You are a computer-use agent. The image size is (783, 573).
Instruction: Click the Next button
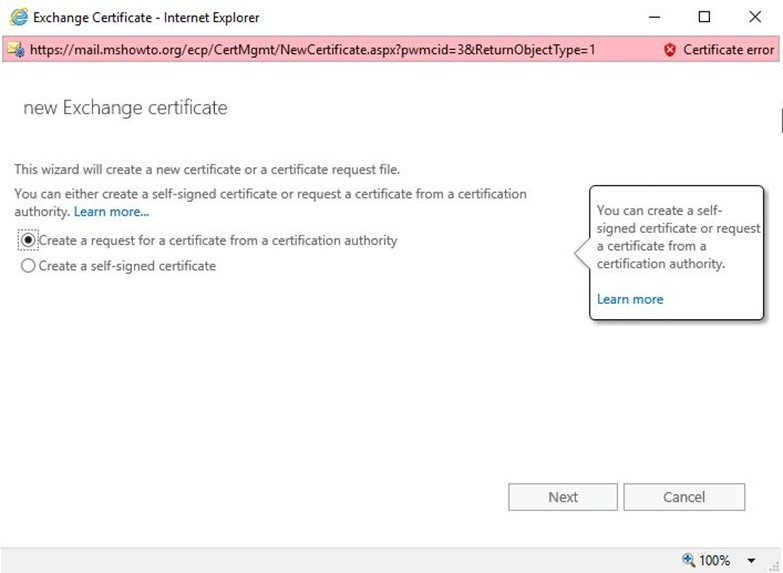(563, 497)
